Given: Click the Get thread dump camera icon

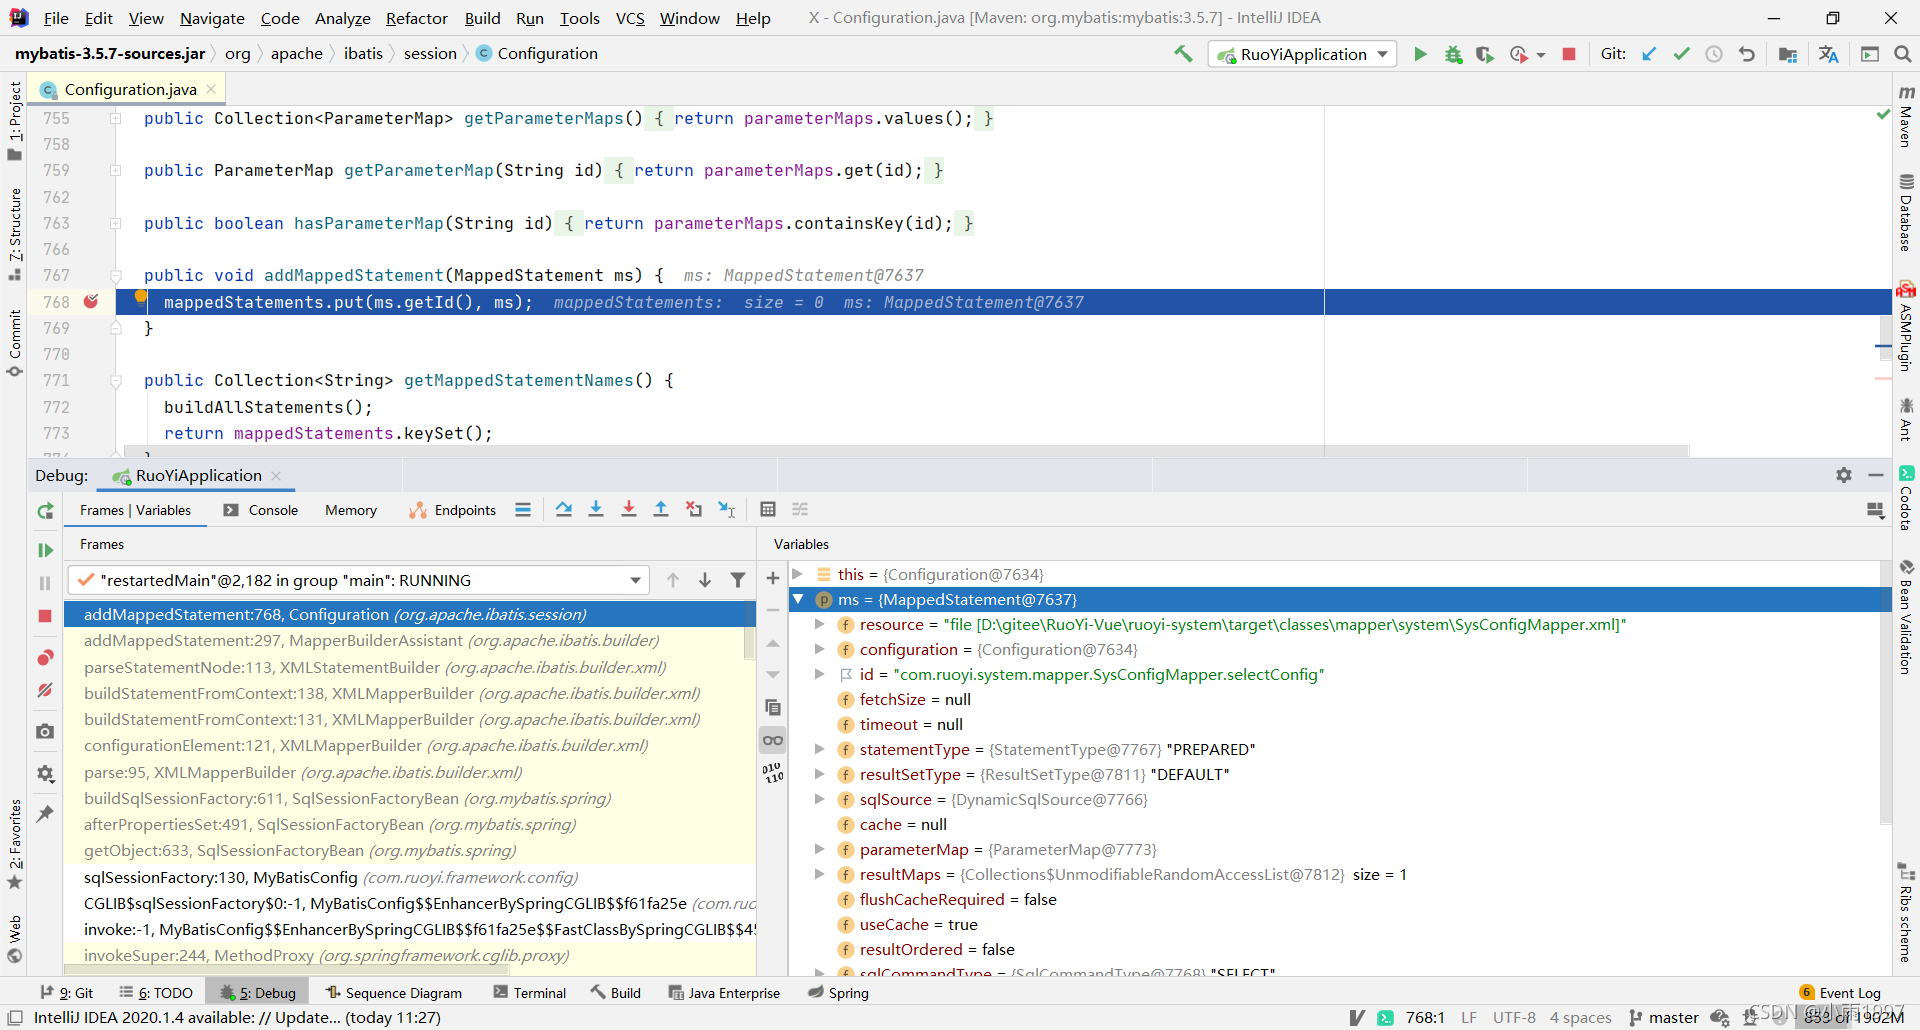Looking at the screenshot, I should [45, 732].
